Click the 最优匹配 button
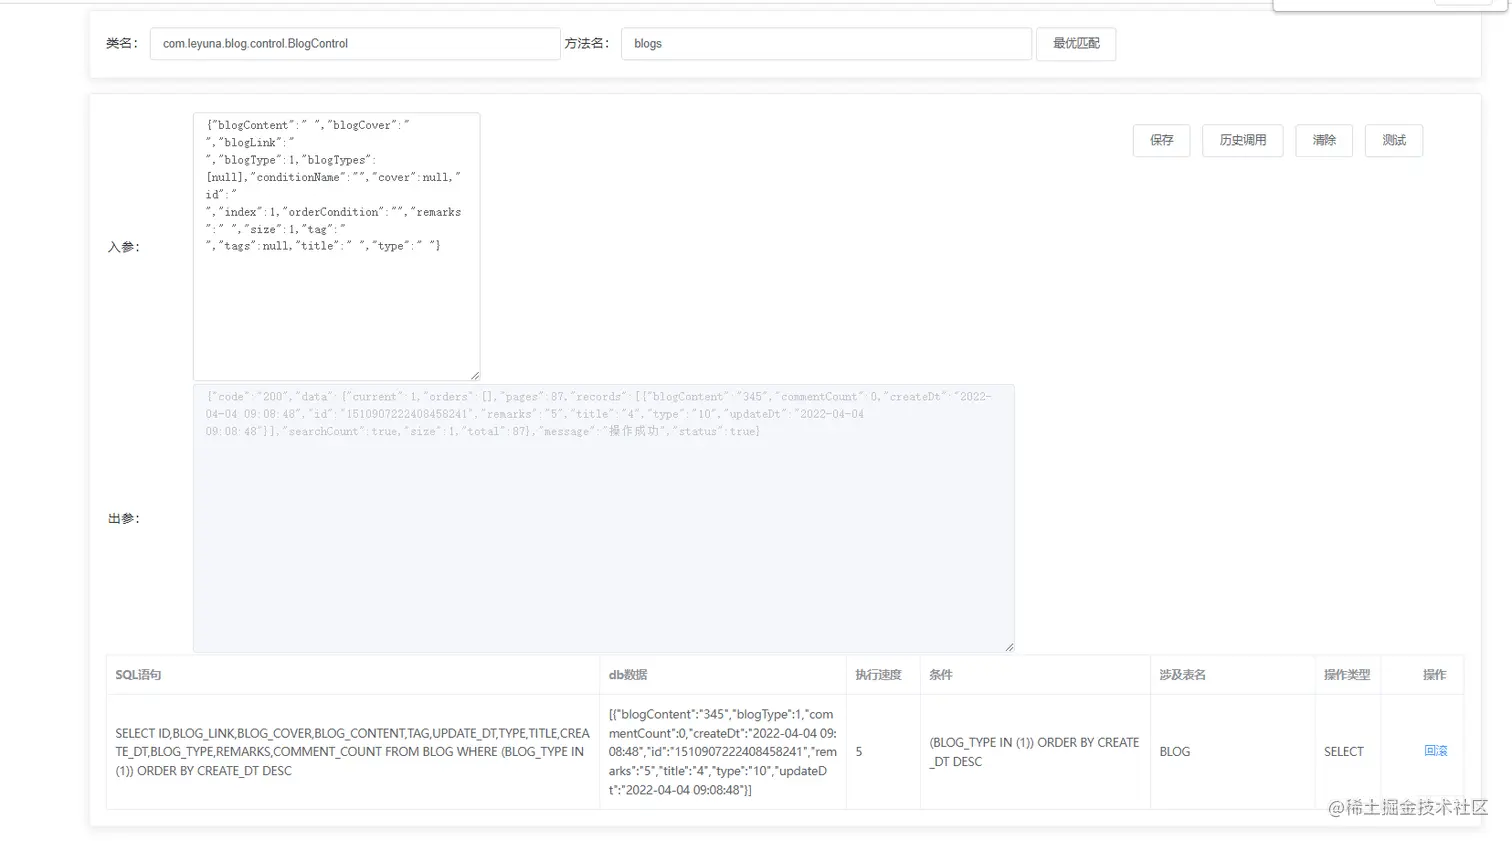Screen dimensions: 1512x841 pos(1076,44)
